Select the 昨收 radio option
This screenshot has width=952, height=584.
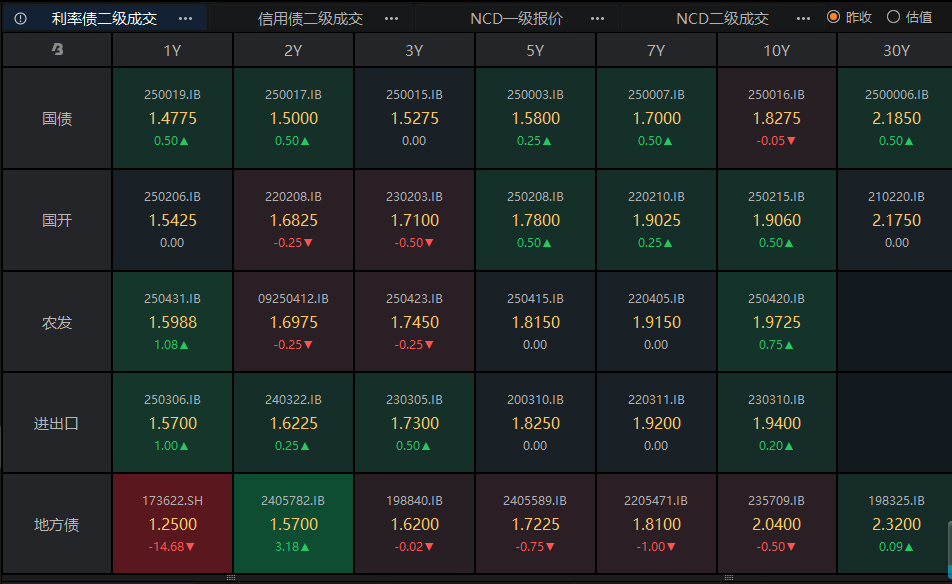point(833,17)
